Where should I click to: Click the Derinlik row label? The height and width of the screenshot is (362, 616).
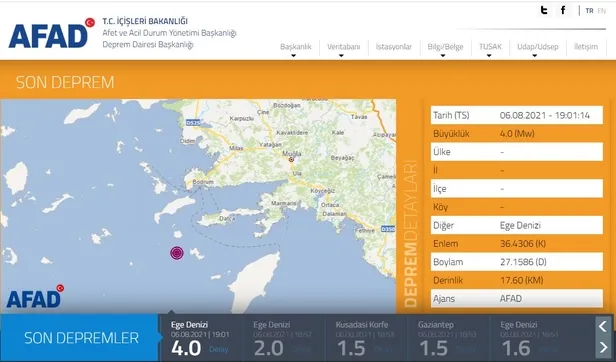coord(448,280)
